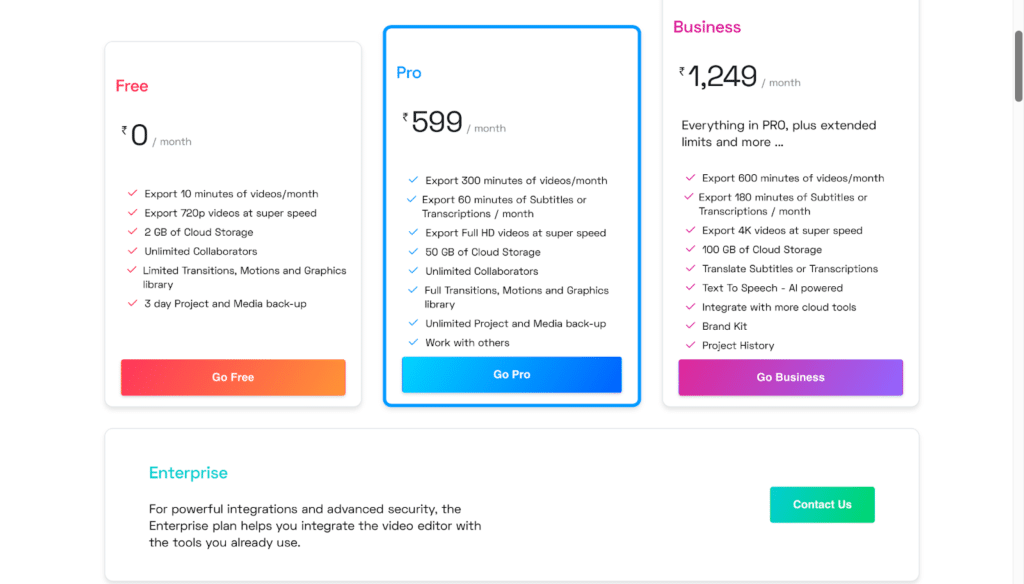
Task: Select the Pro plan title
Action: tap(409, 73)
